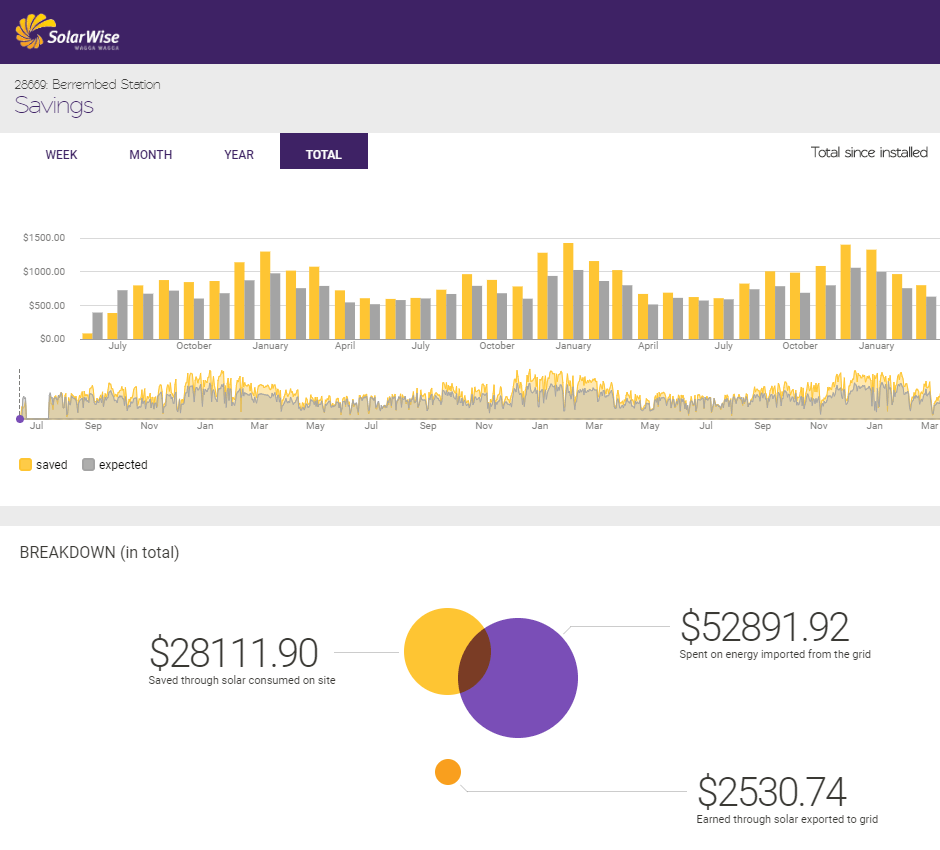The height and width of the screenshot is (850, 940).
Task: Click the large purple grid-import circle
Action: pyautogui.click(x=530, y=690)
